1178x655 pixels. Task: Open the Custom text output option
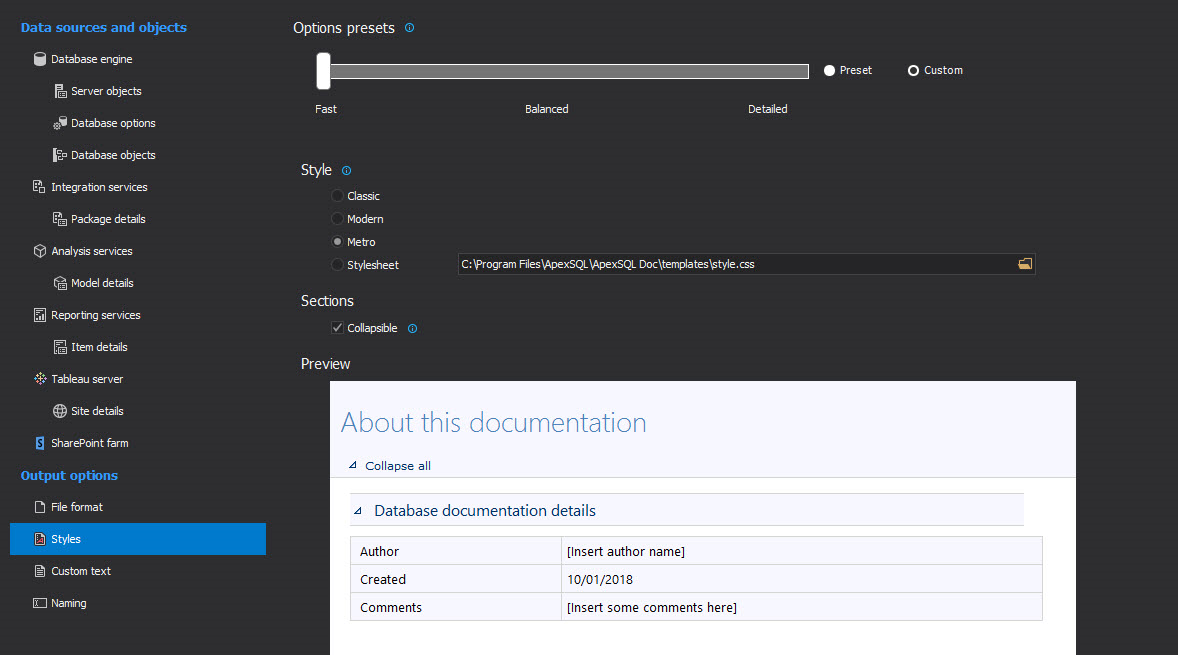(81, 571)
